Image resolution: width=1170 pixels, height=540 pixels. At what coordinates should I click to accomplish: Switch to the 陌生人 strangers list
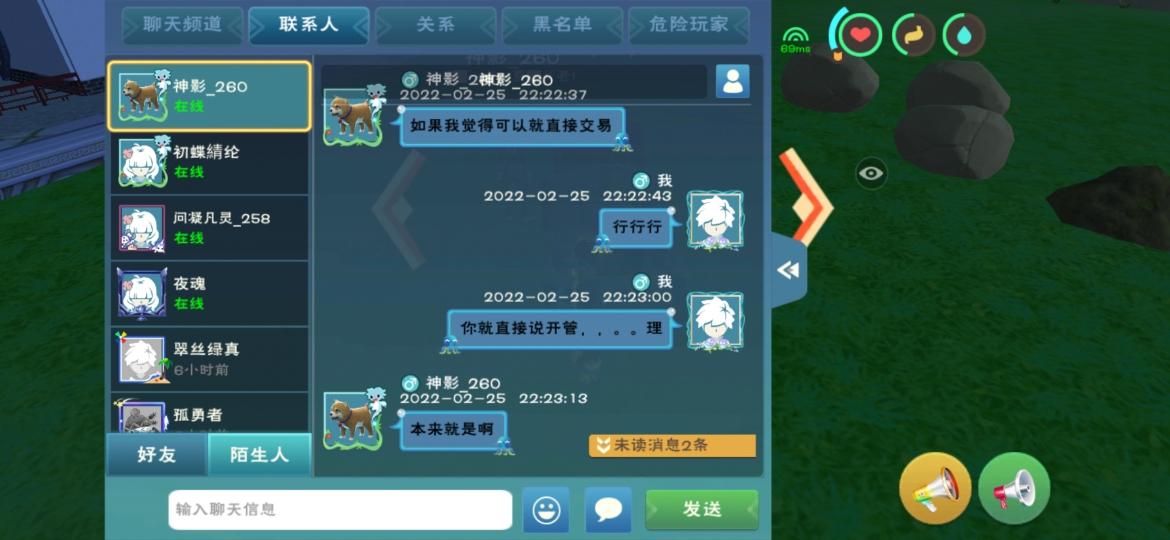click(259, 454)
